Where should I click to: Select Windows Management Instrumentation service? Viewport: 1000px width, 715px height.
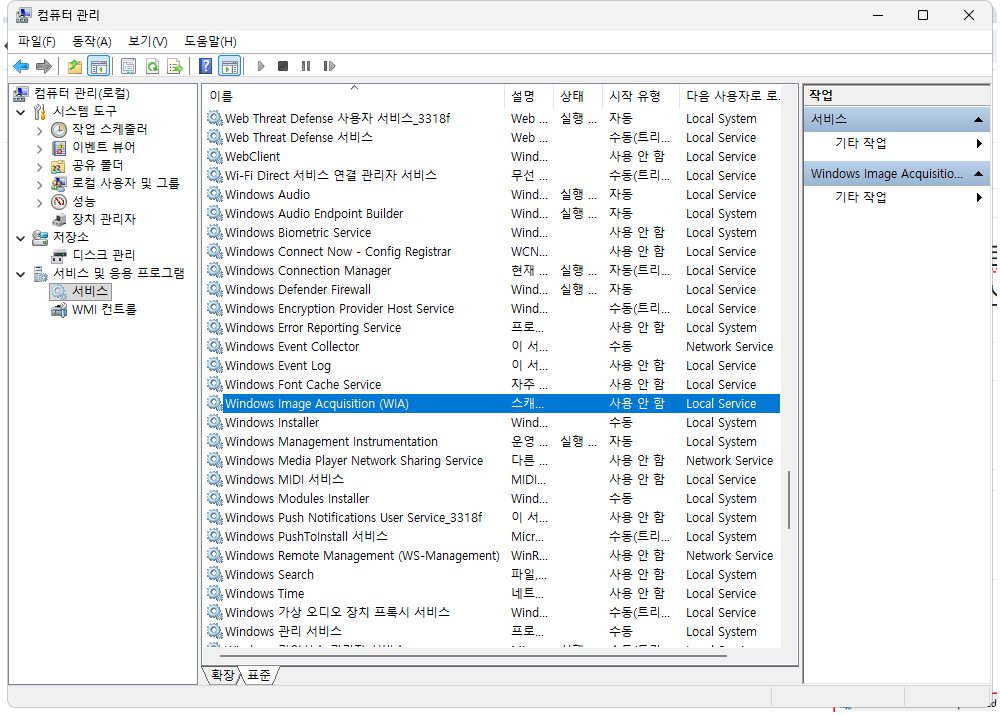(x=492, y=442)
